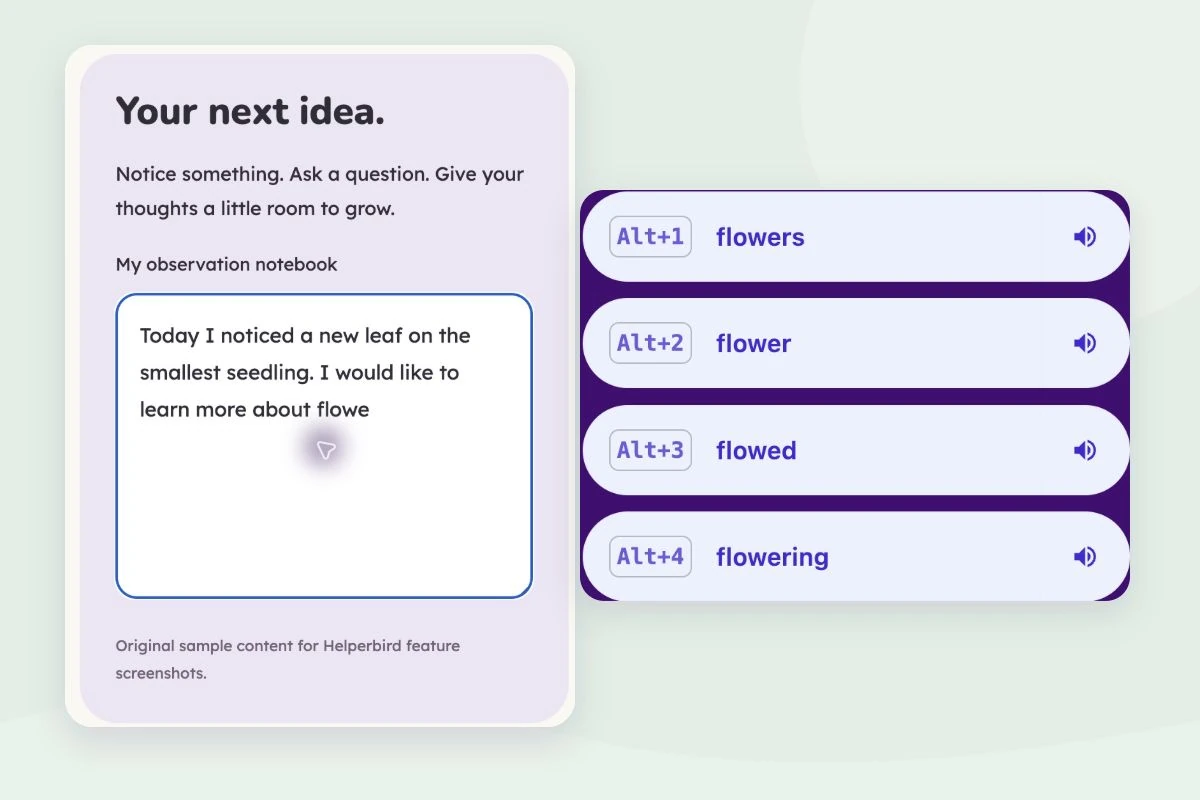Screen dimensions: 1200x800
Task: Pick "flowed" from the suggestion list
Action: pos(855,450)
